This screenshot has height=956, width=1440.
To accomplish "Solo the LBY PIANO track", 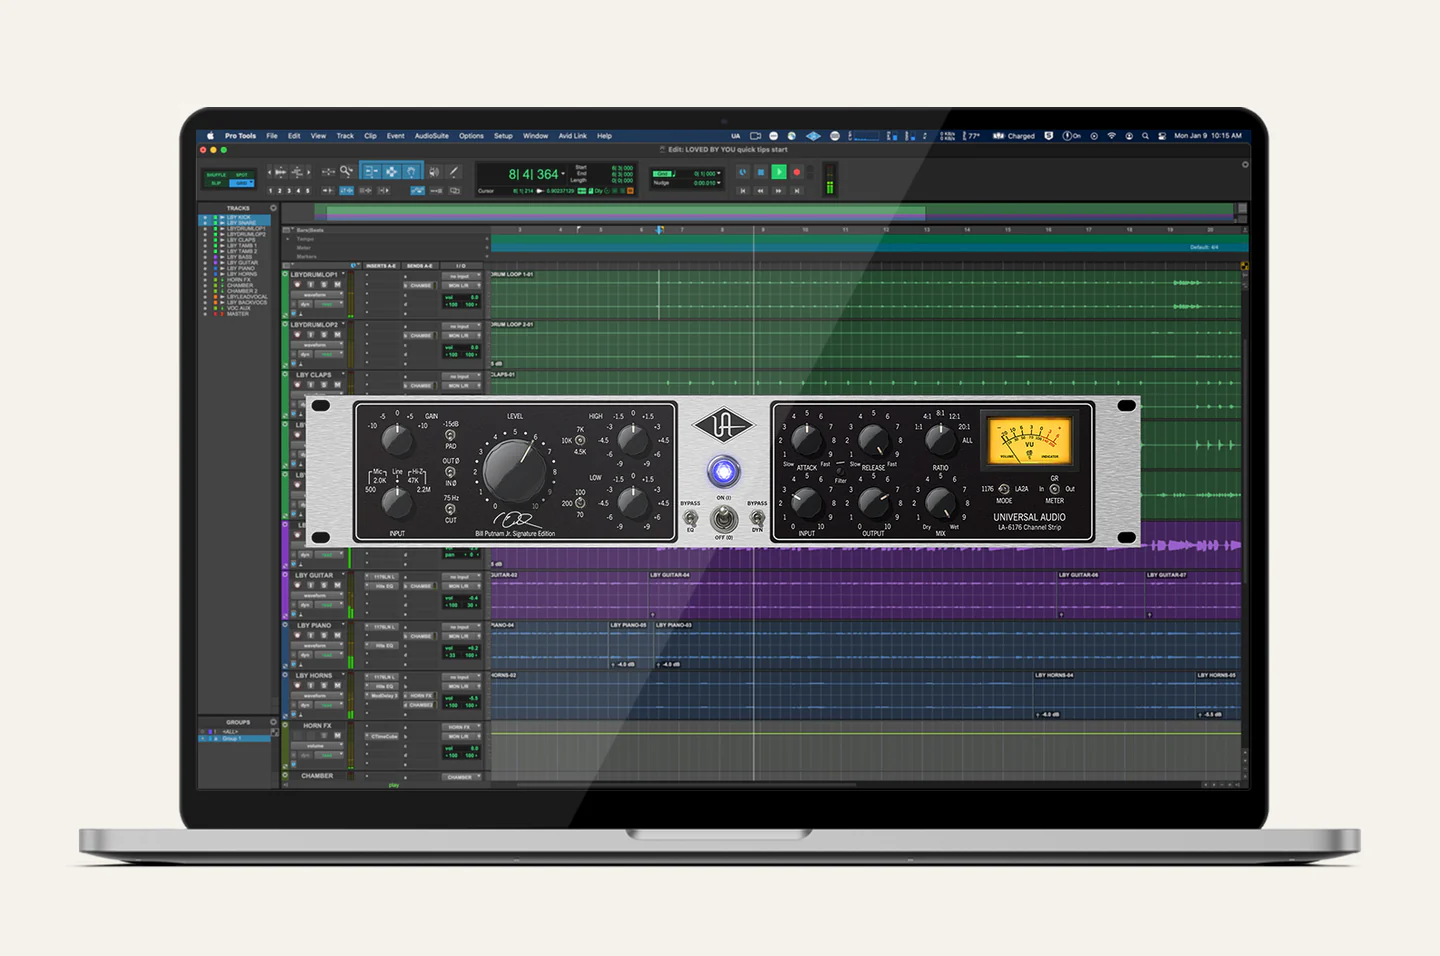I will (x=323, y=636).
